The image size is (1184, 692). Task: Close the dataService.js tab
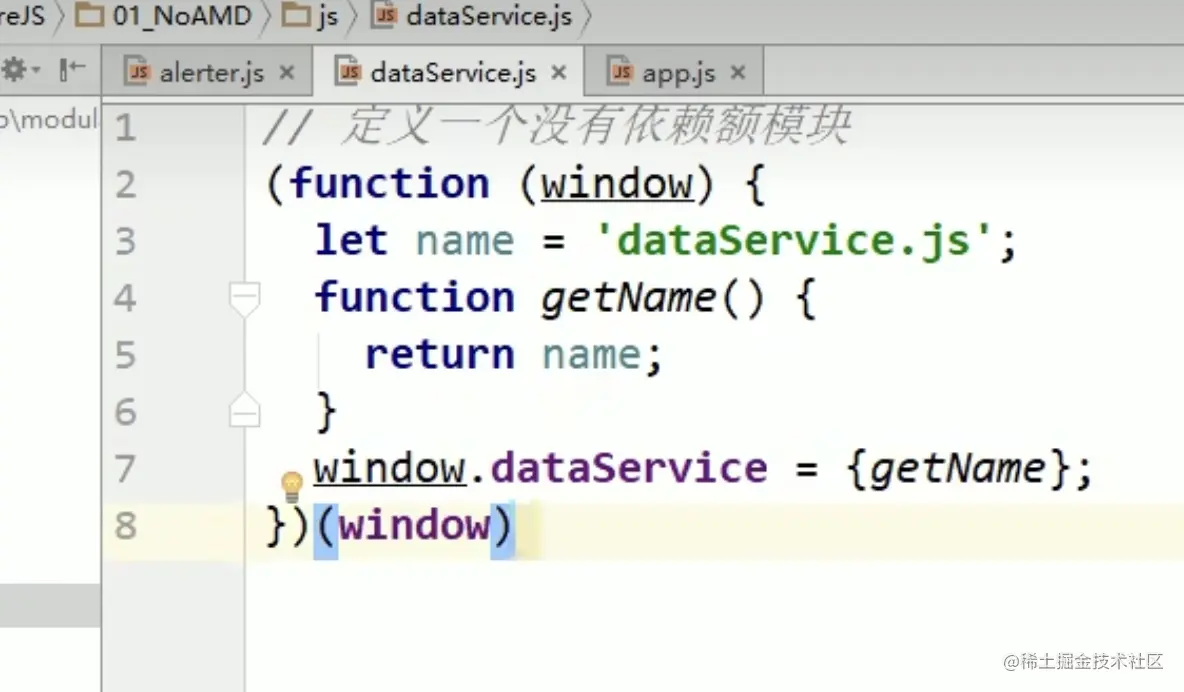[559, 73]
